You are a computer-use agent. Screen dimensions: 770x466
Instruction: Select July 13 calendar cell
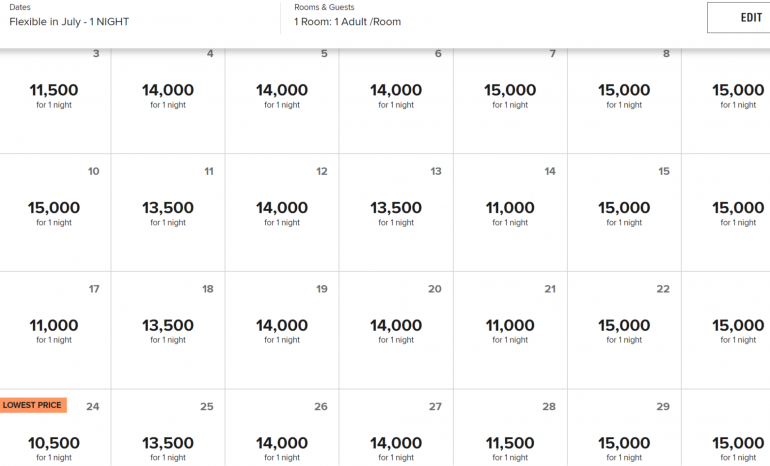396,212
